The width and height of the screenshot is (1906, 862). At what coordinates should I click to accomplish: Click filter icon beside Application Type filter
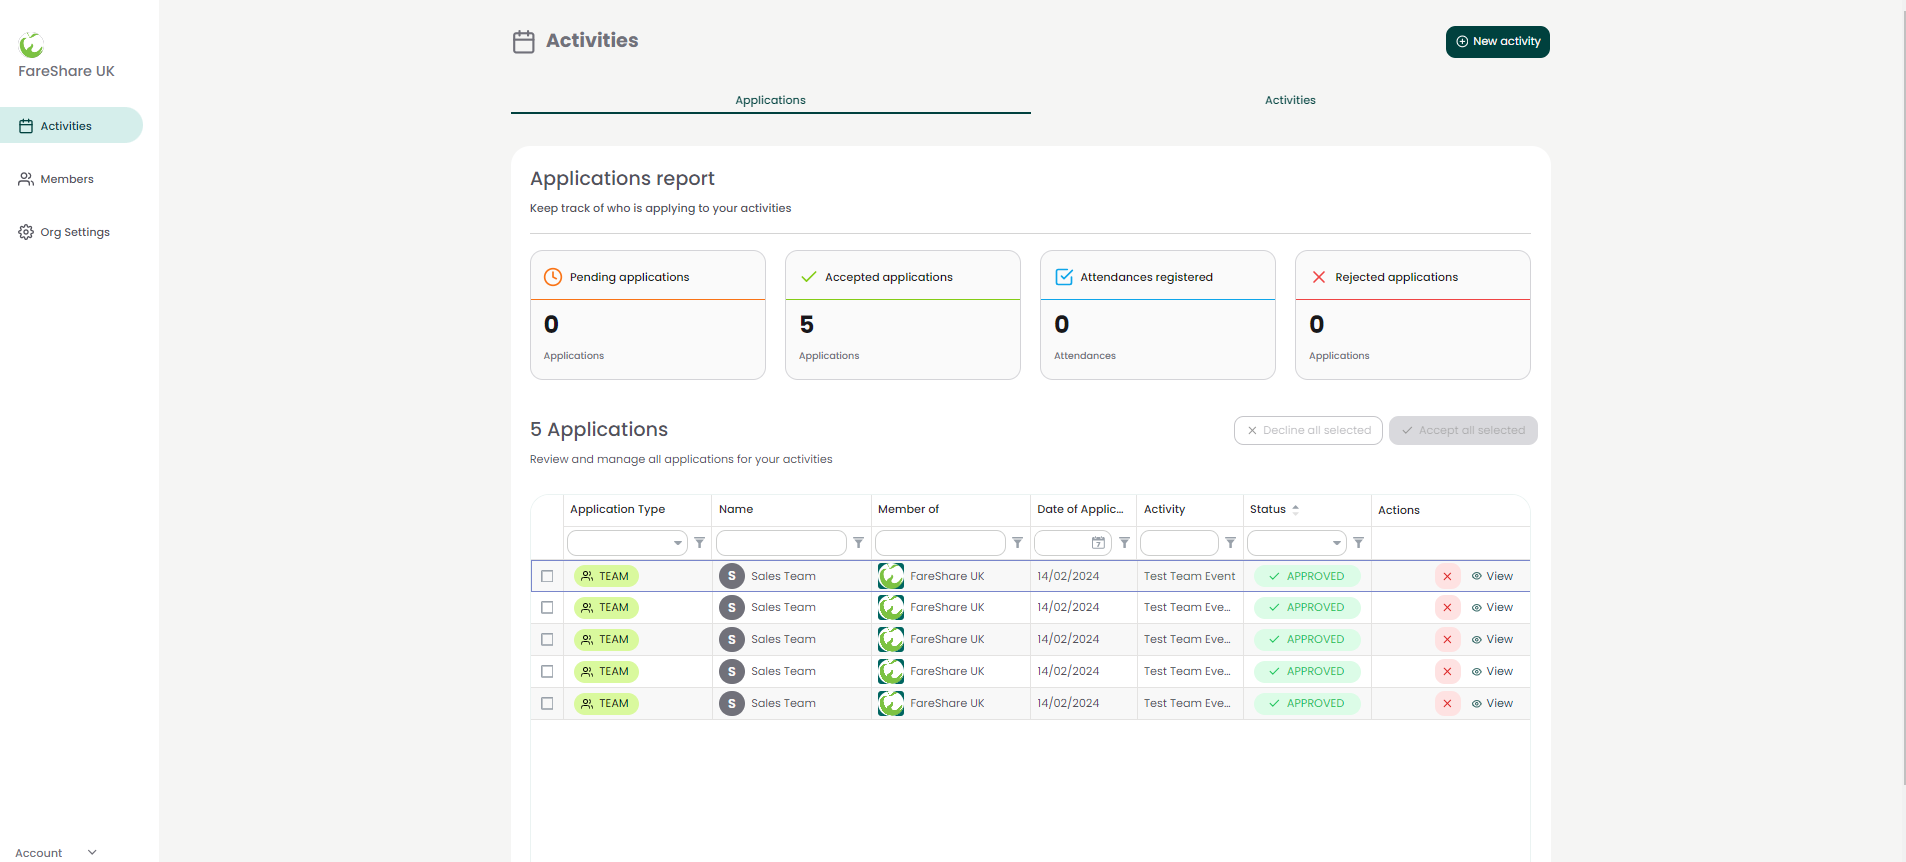(699, 543)
